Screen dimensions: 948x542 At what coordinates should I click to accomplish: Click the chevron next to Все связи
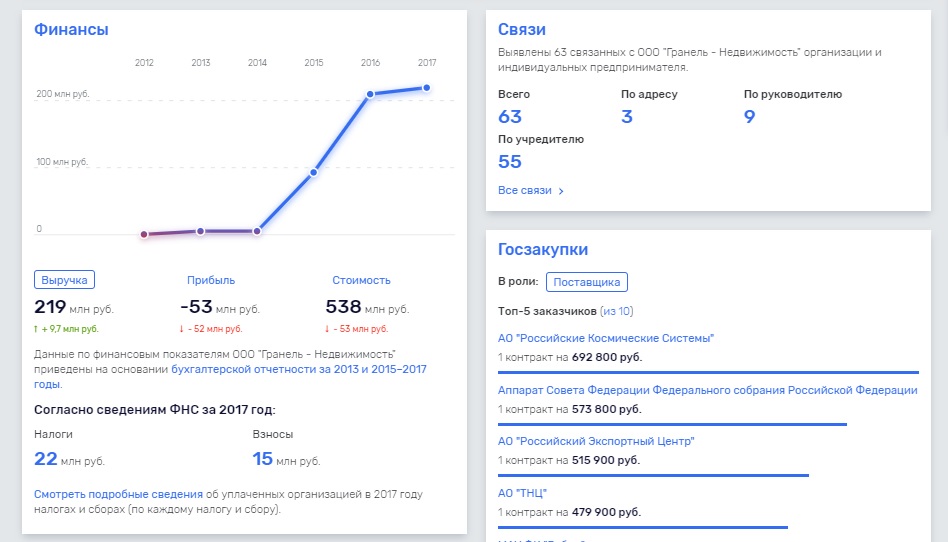561,191
